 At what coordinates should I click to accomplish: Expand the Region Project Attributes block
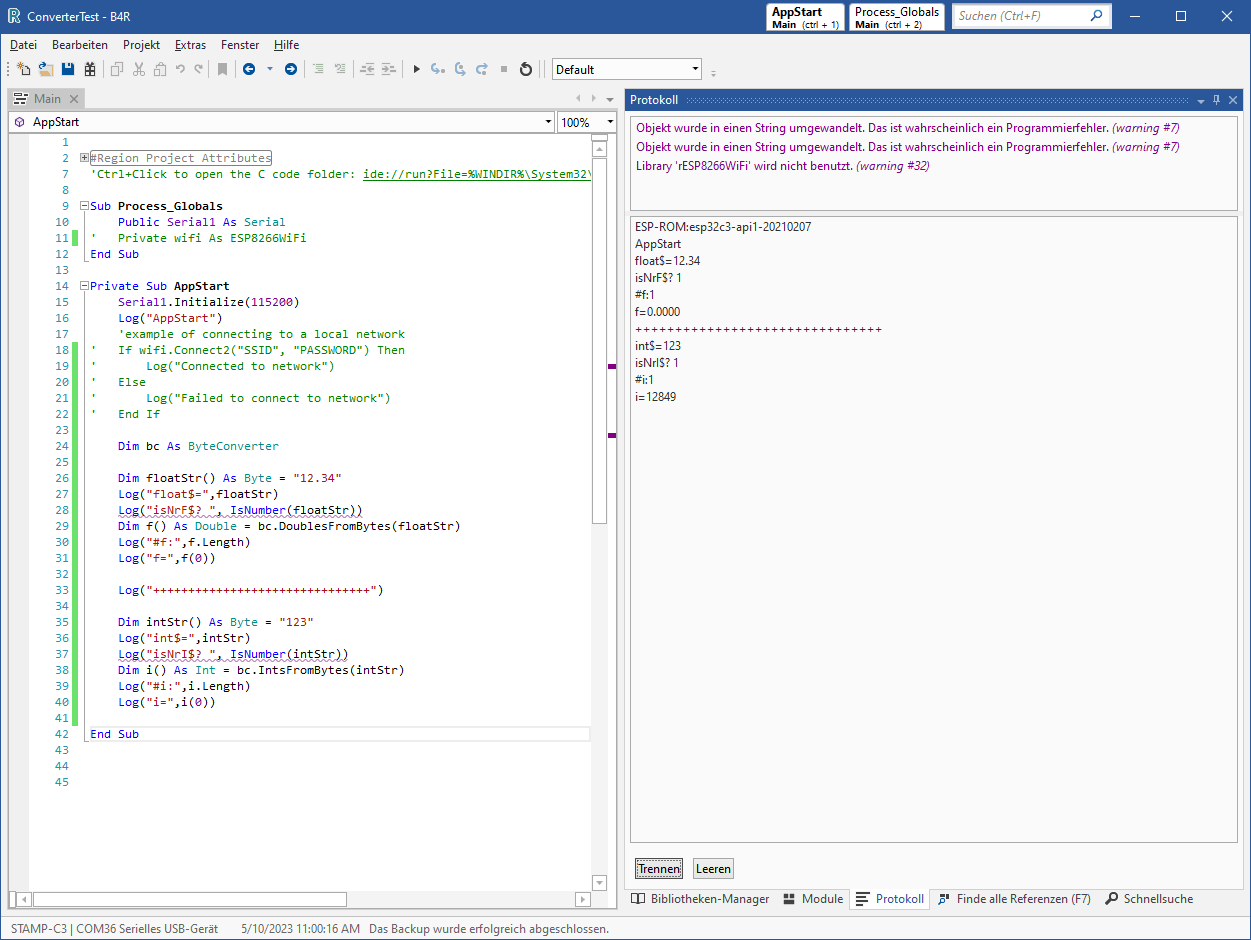point(84,158)
